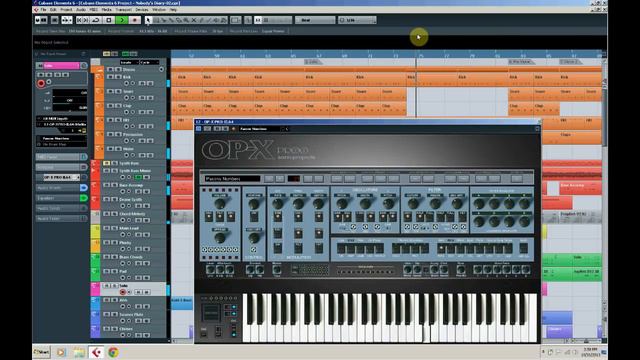Select the Color tool
The image size is (640, 360).
223,20
